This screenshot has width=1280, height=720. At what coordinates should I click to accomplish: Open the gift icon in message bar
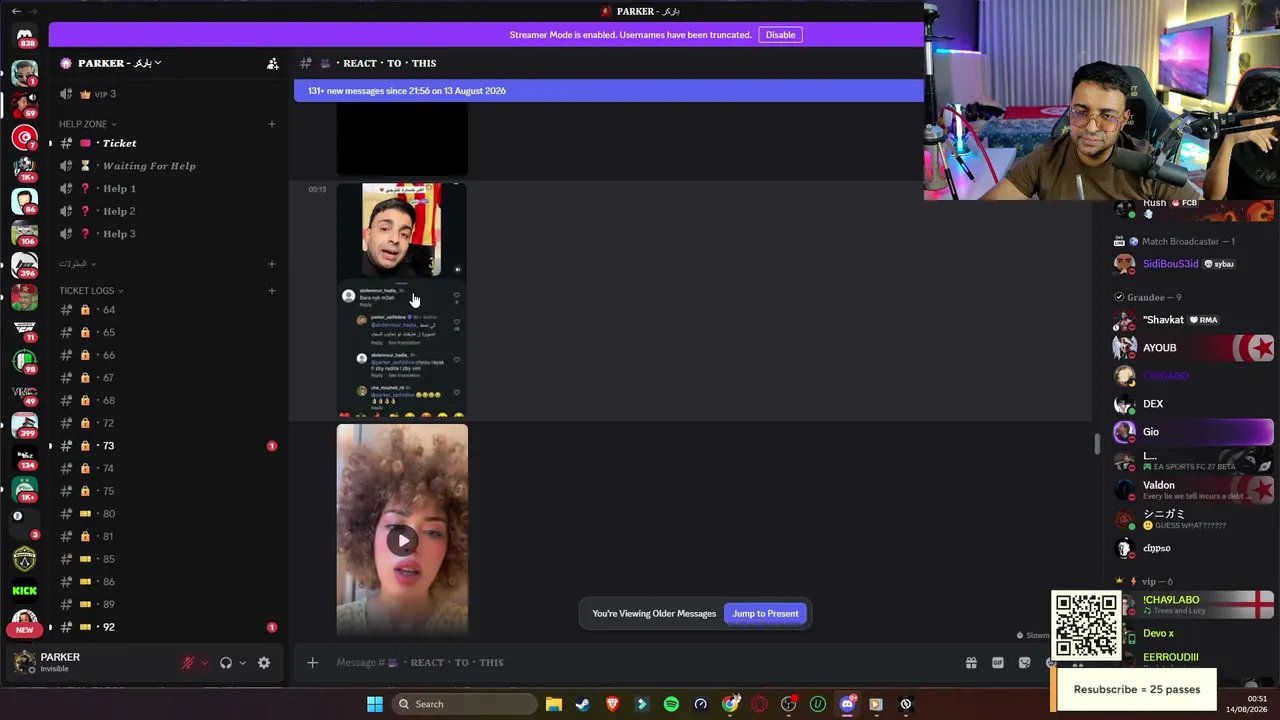pos(971,662)
